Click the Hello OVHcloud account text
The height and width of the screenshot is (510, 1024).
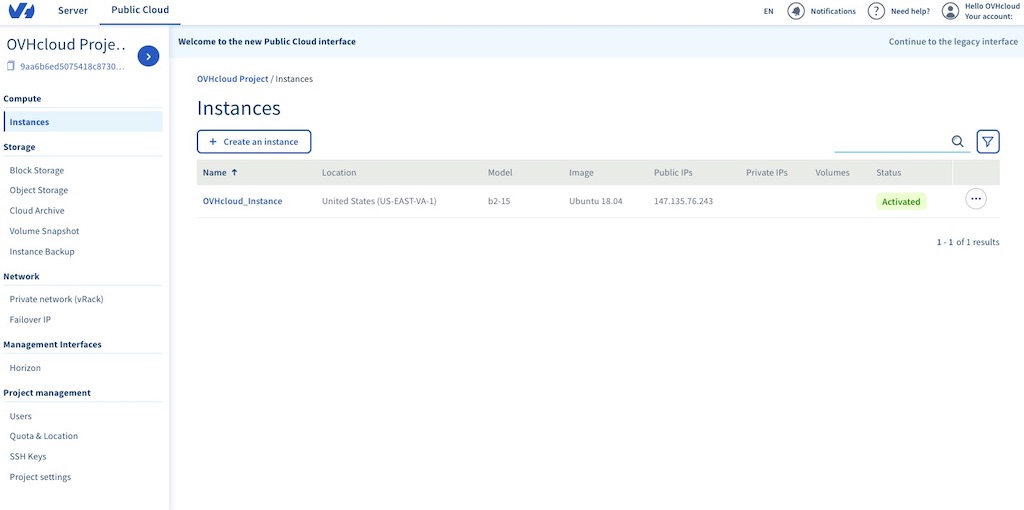(x=991, y=6)
